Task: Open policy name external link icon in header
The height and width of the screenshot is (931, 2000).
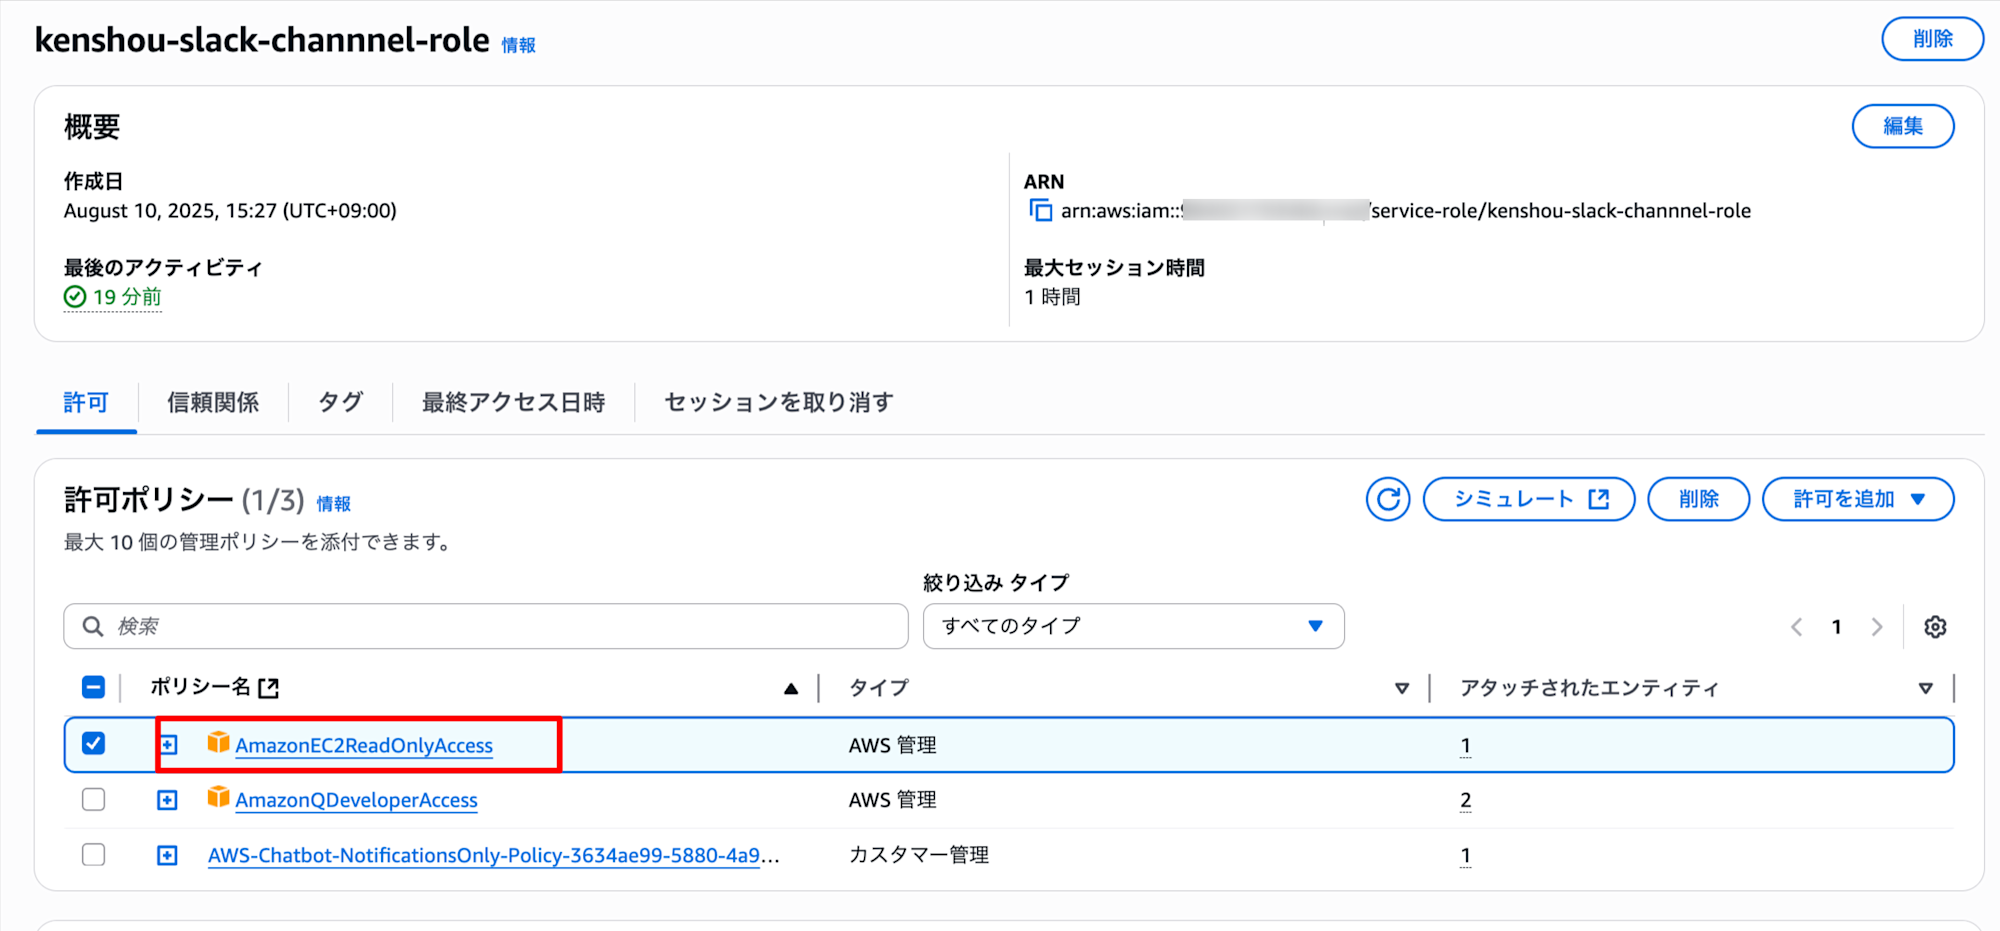Action: 268,688
